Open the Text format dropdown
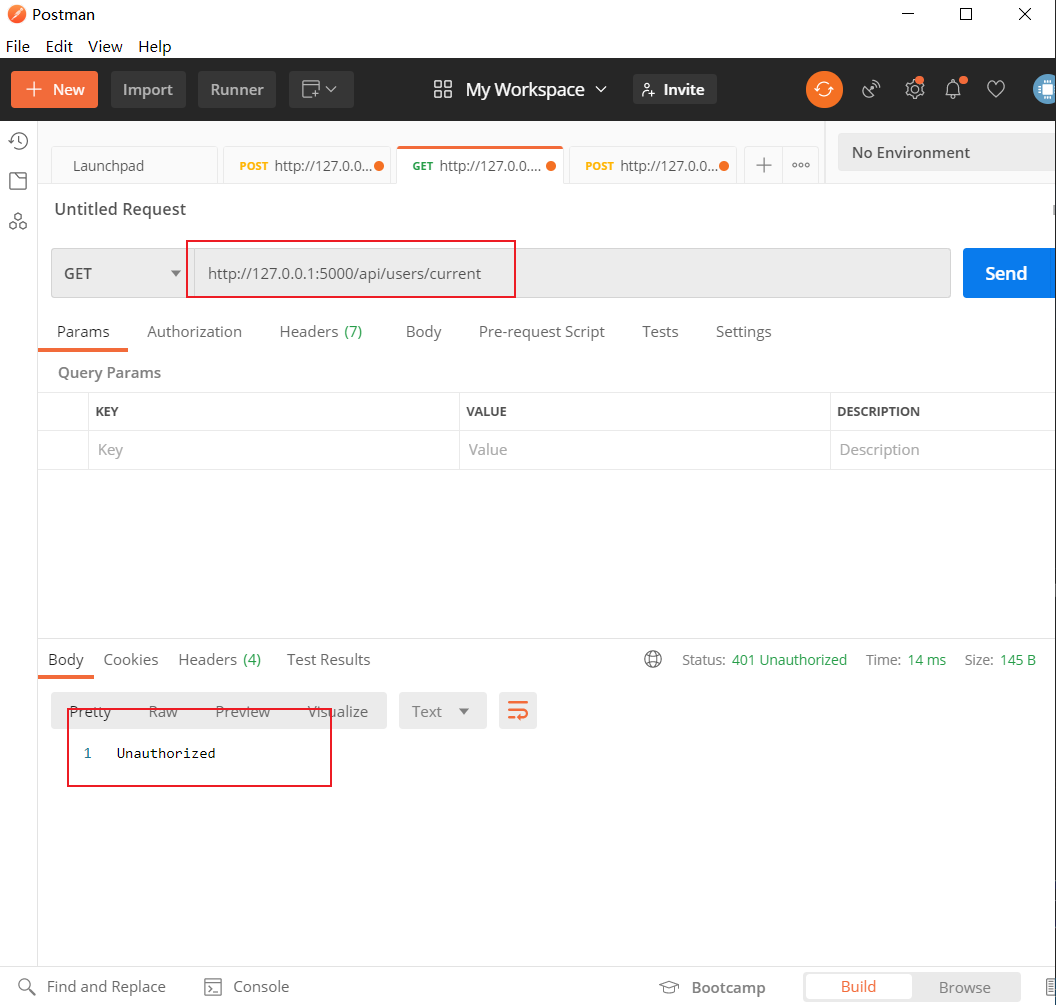 point(442,711)
